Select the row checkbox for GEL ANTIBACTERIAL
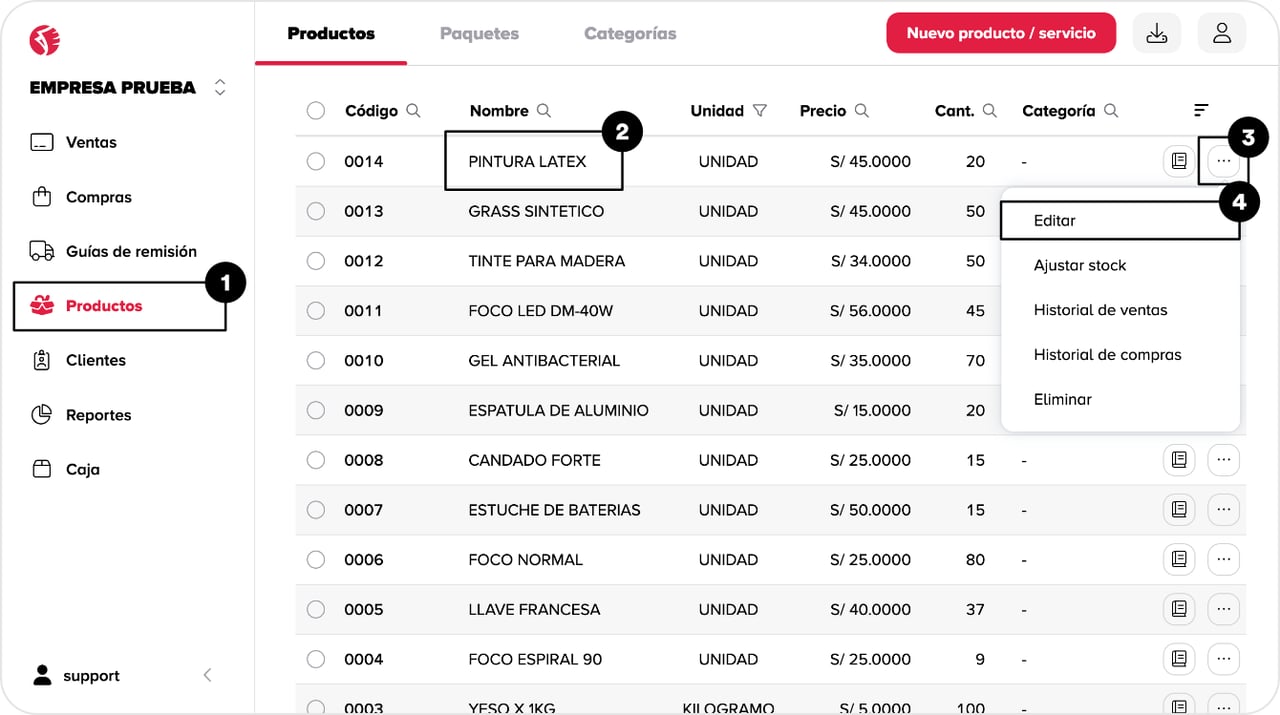This screenshot has width=1280, height=715. click(316, 360)
